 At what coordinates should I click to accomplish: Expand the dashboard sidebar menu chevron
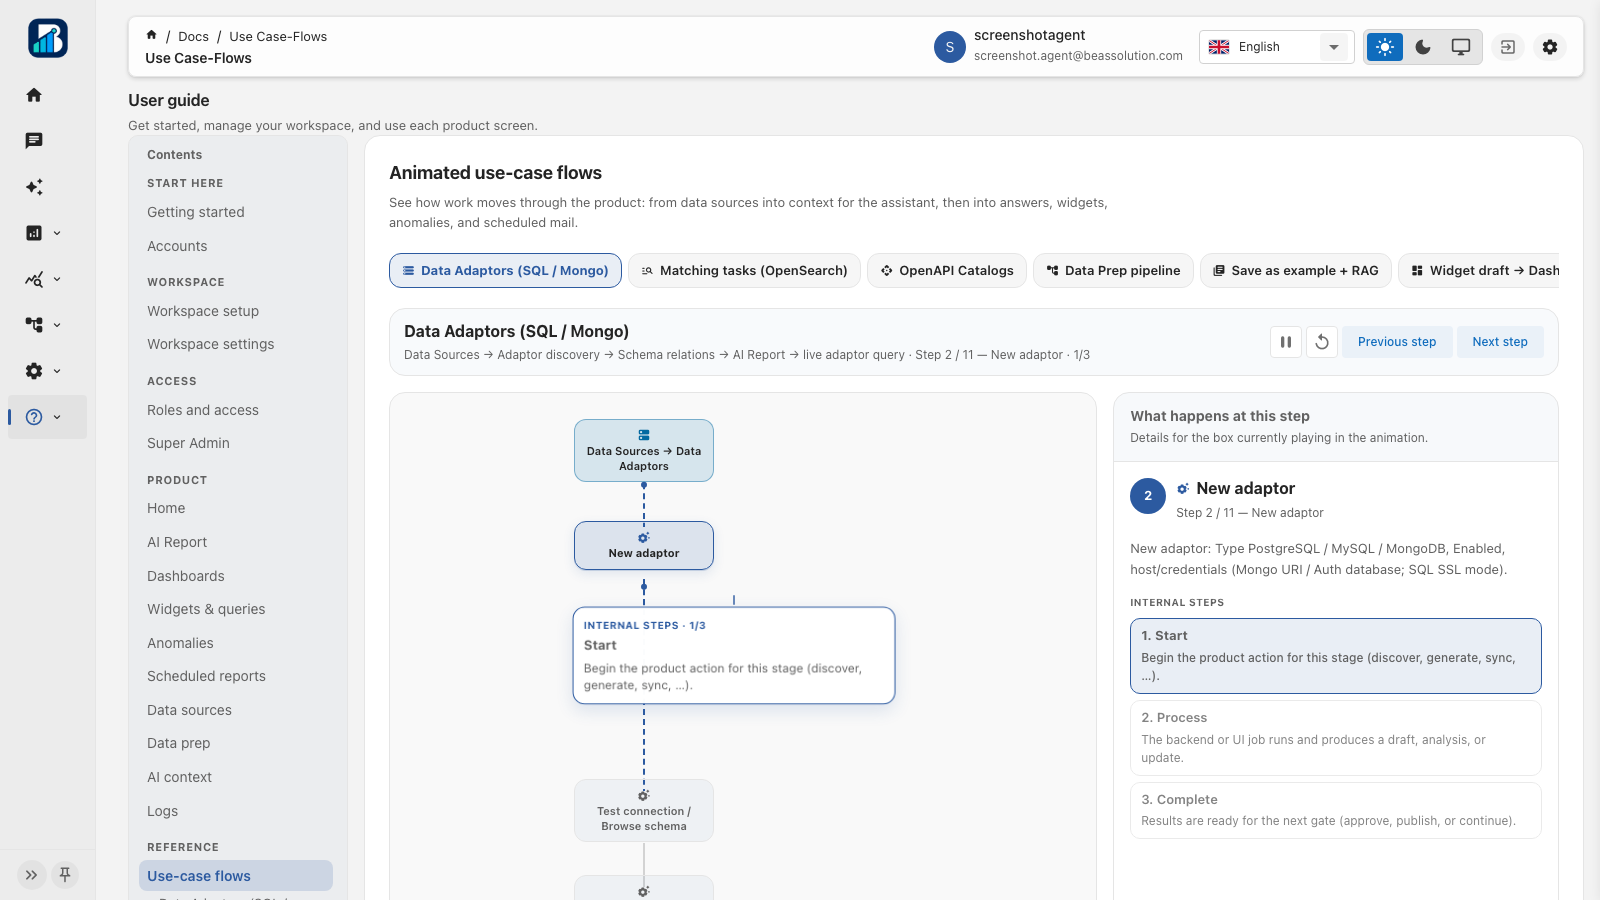[57, 233]
